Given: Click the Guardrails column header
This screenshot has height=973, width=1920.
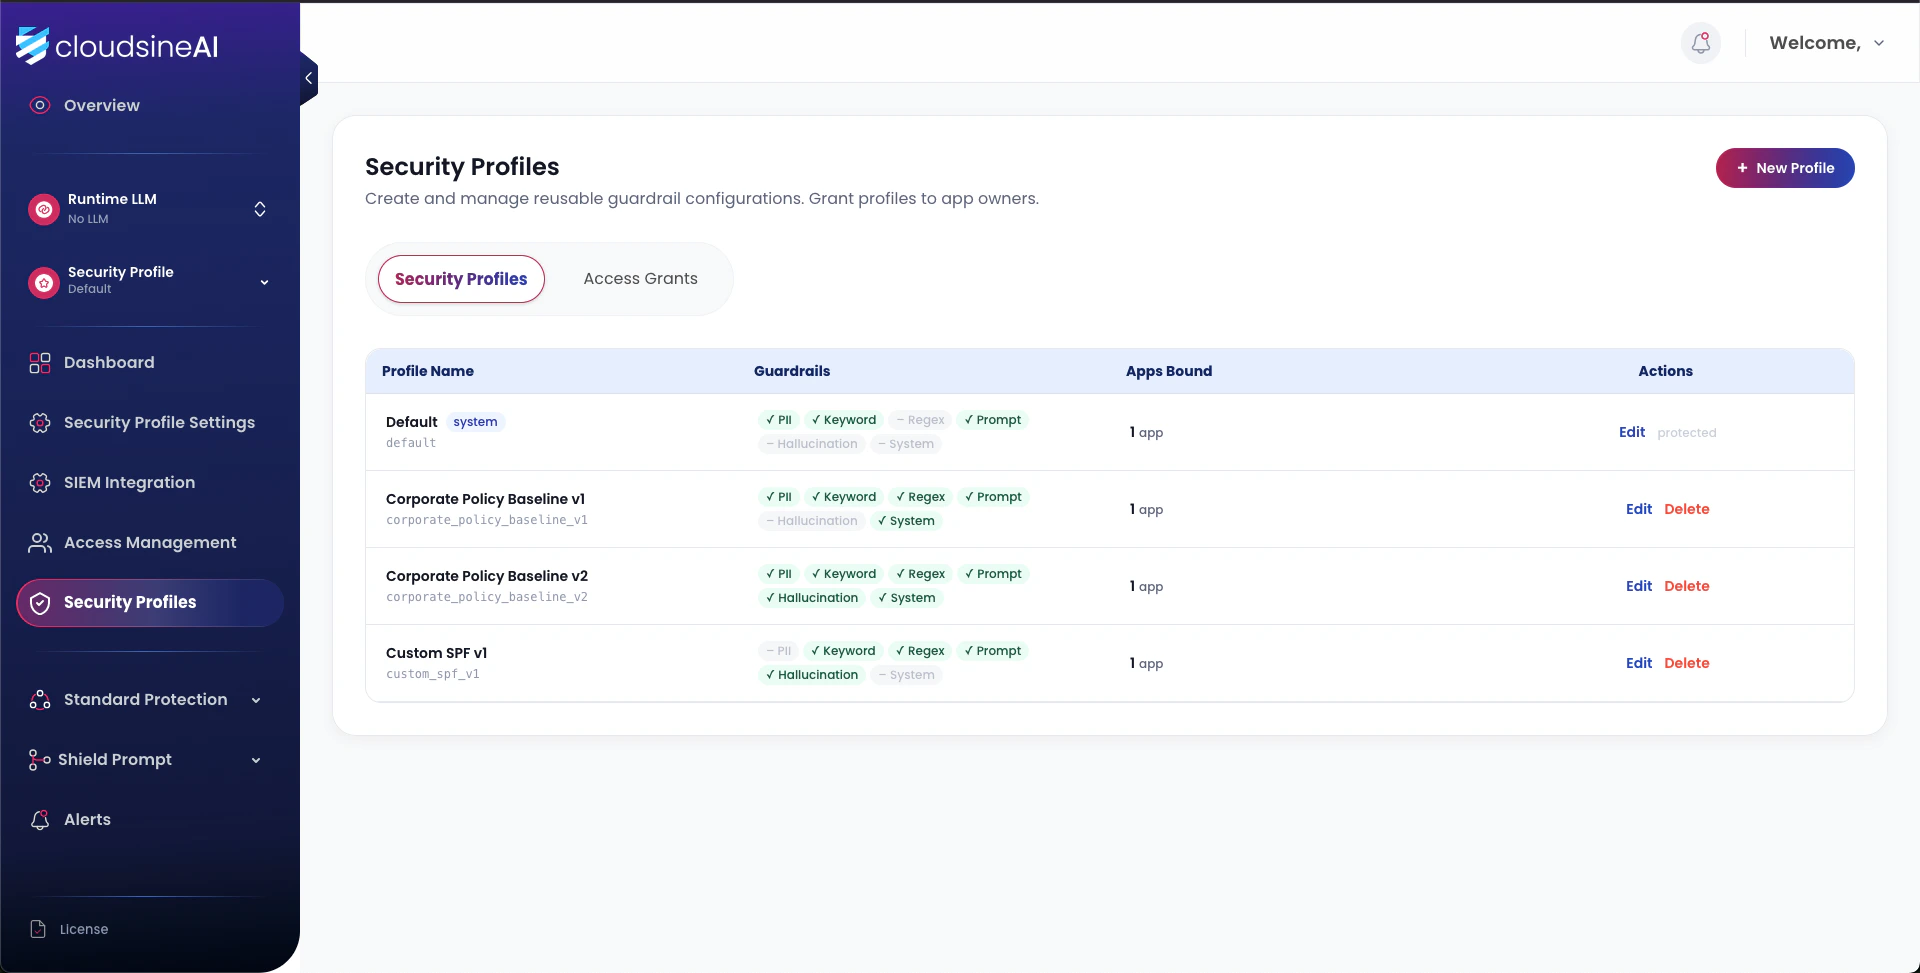Looking at the screenshot, I should (792, 371).
